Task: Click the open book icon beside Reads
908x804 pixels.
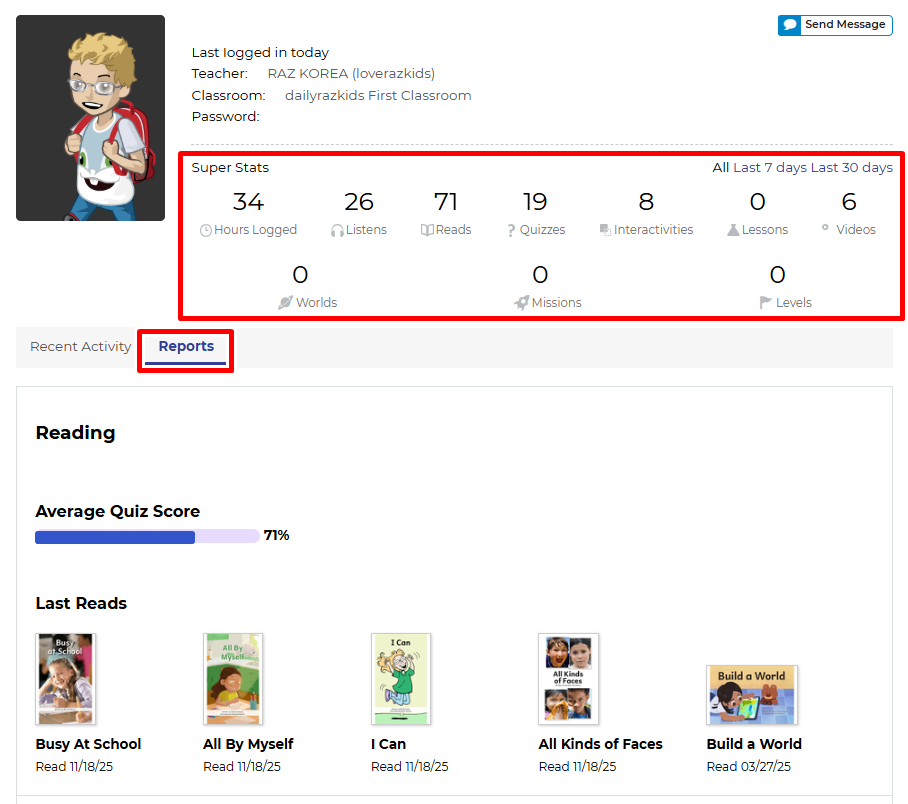Action: coord(427,230)
